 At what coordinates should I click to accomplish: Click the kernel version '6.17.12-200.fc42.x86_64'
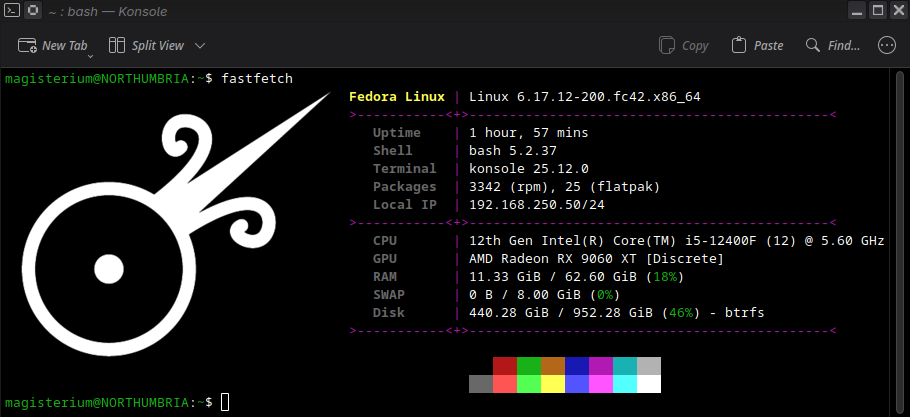pos(609,97)
